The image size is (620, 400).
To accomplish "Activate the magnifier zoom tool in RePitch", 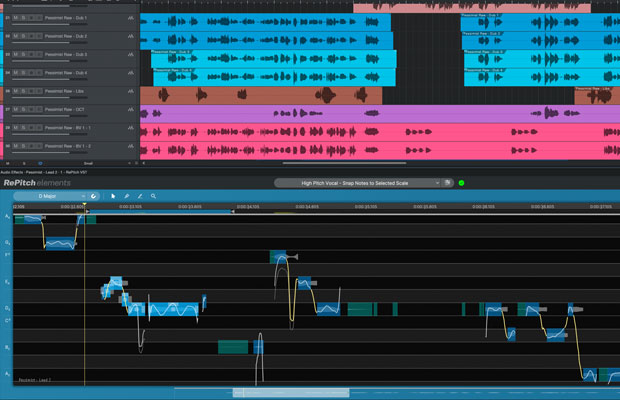I will tap(153, 196).
